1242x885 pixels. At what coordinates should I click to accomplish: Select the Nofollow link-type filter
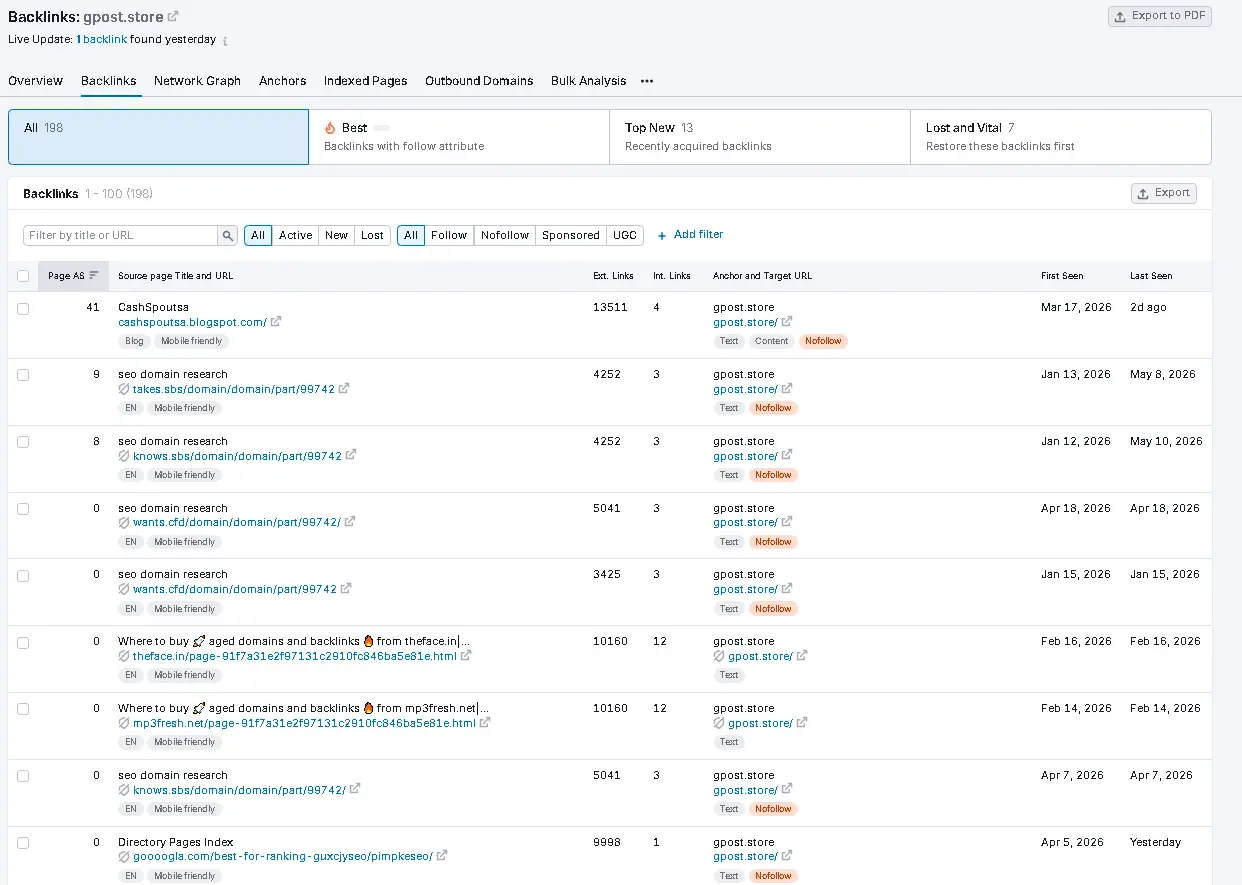[505, 235]
